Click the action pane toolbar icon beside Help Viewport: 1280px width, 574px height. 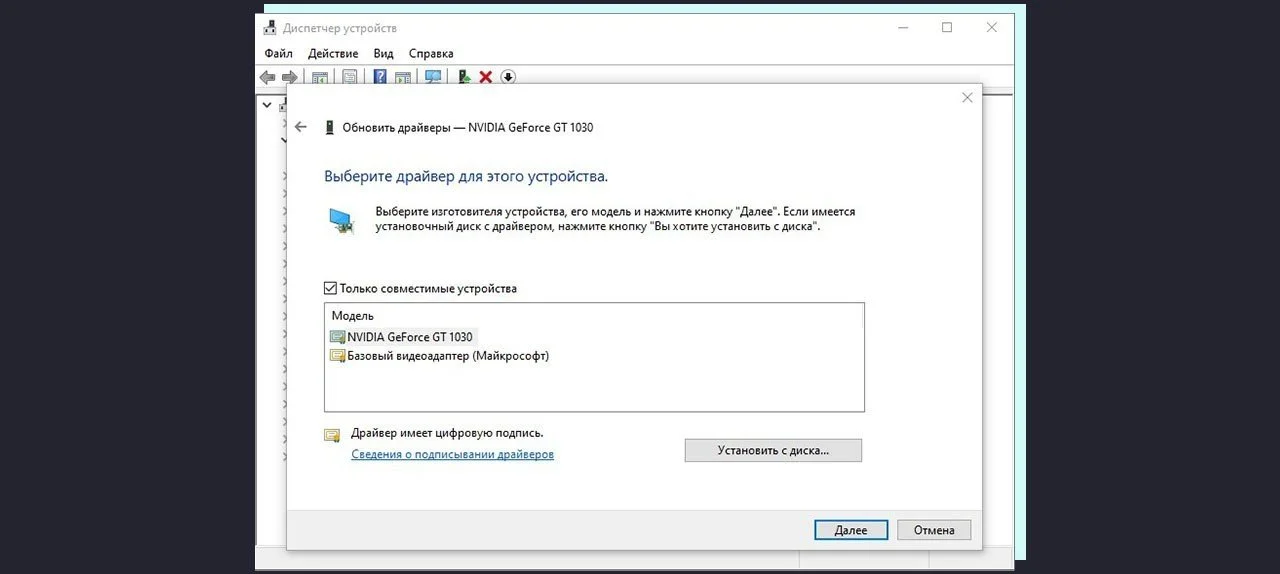tap(403, 77)
